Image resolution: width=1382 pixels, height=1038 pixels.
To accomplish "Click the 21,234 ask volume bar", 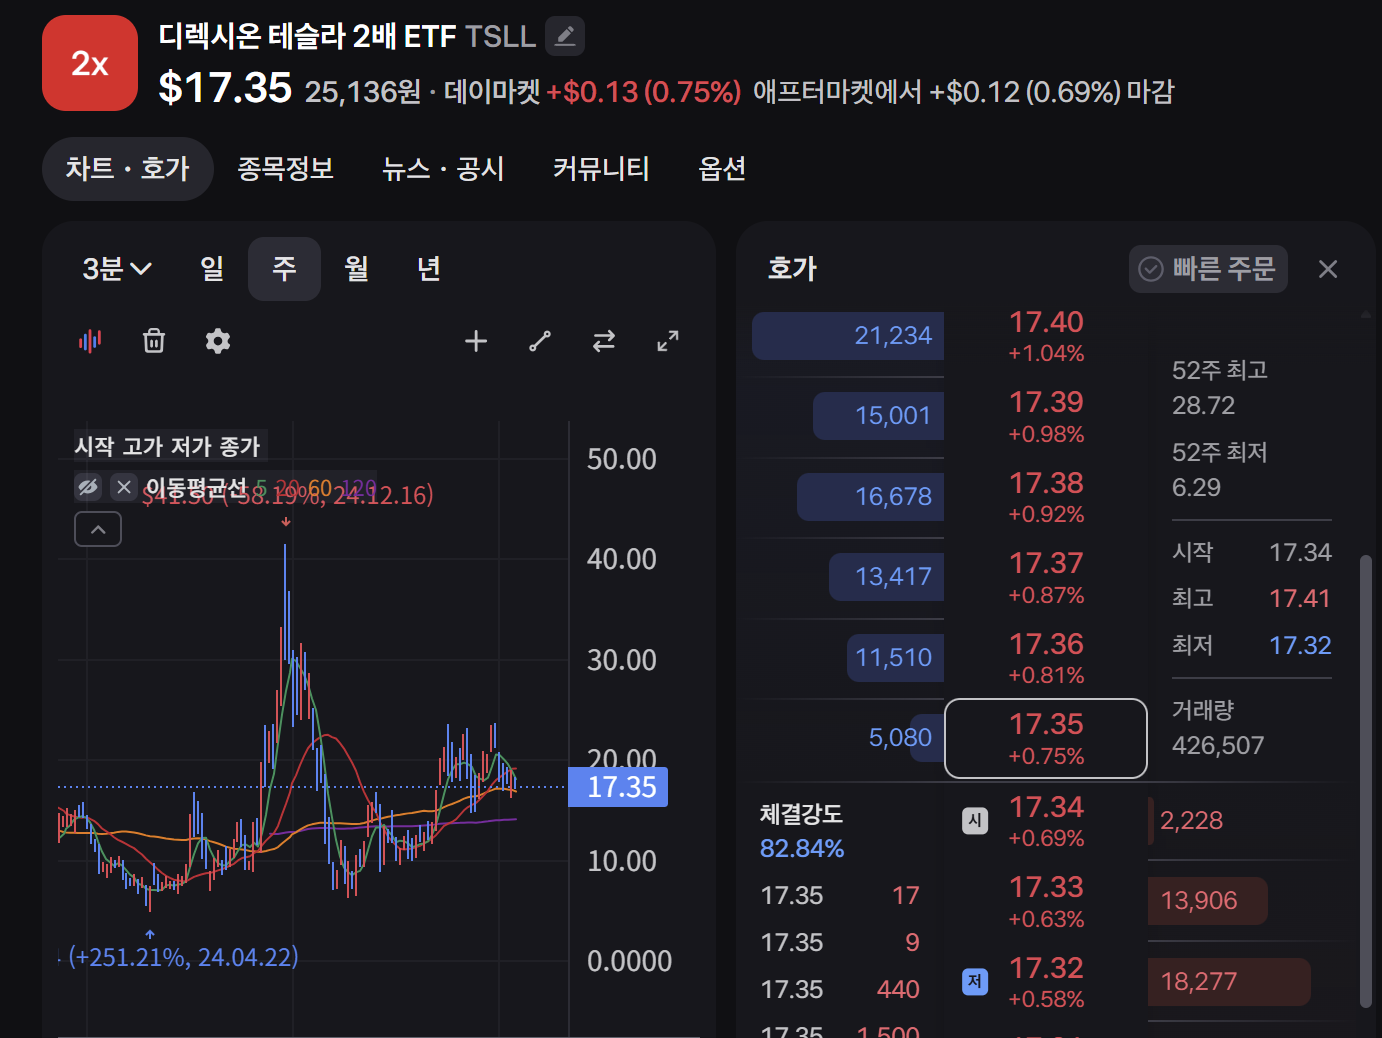I will (848, 336).
